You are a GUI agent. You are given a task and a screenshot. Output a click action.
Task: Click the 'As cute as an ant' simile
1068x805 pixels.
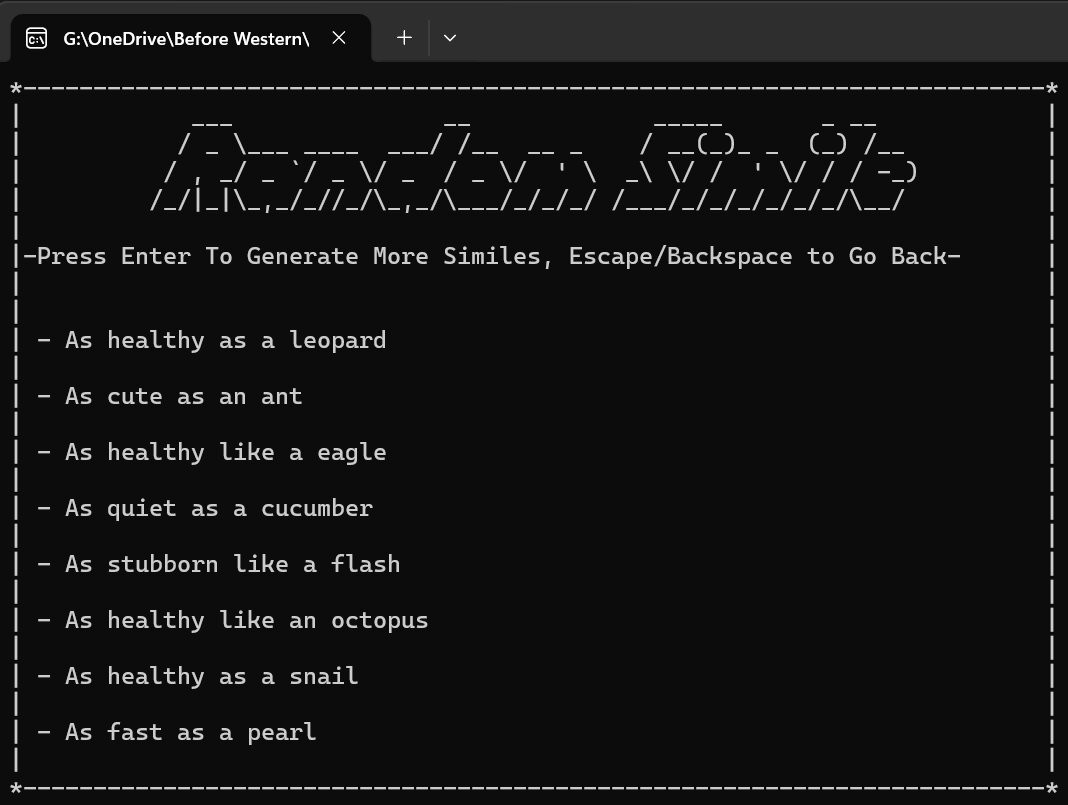point(183,396)
